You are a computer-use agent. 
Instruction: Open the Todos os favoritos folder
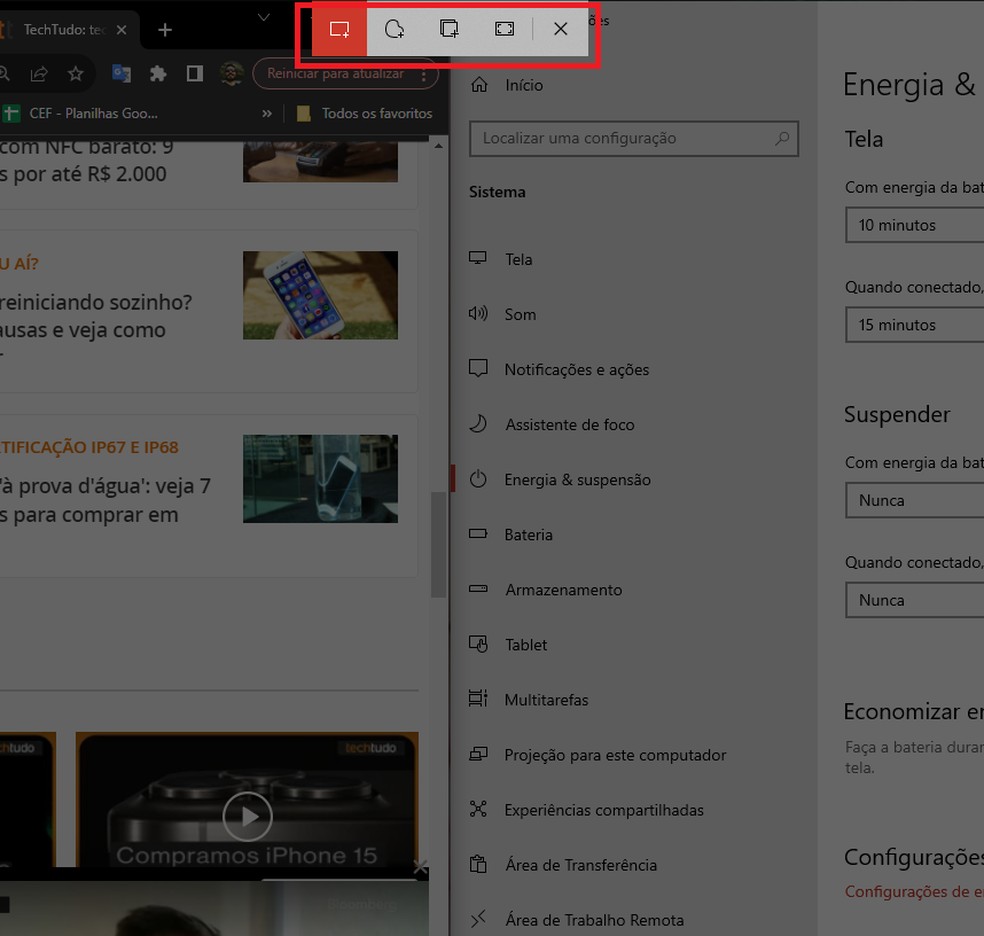point(365,114)
